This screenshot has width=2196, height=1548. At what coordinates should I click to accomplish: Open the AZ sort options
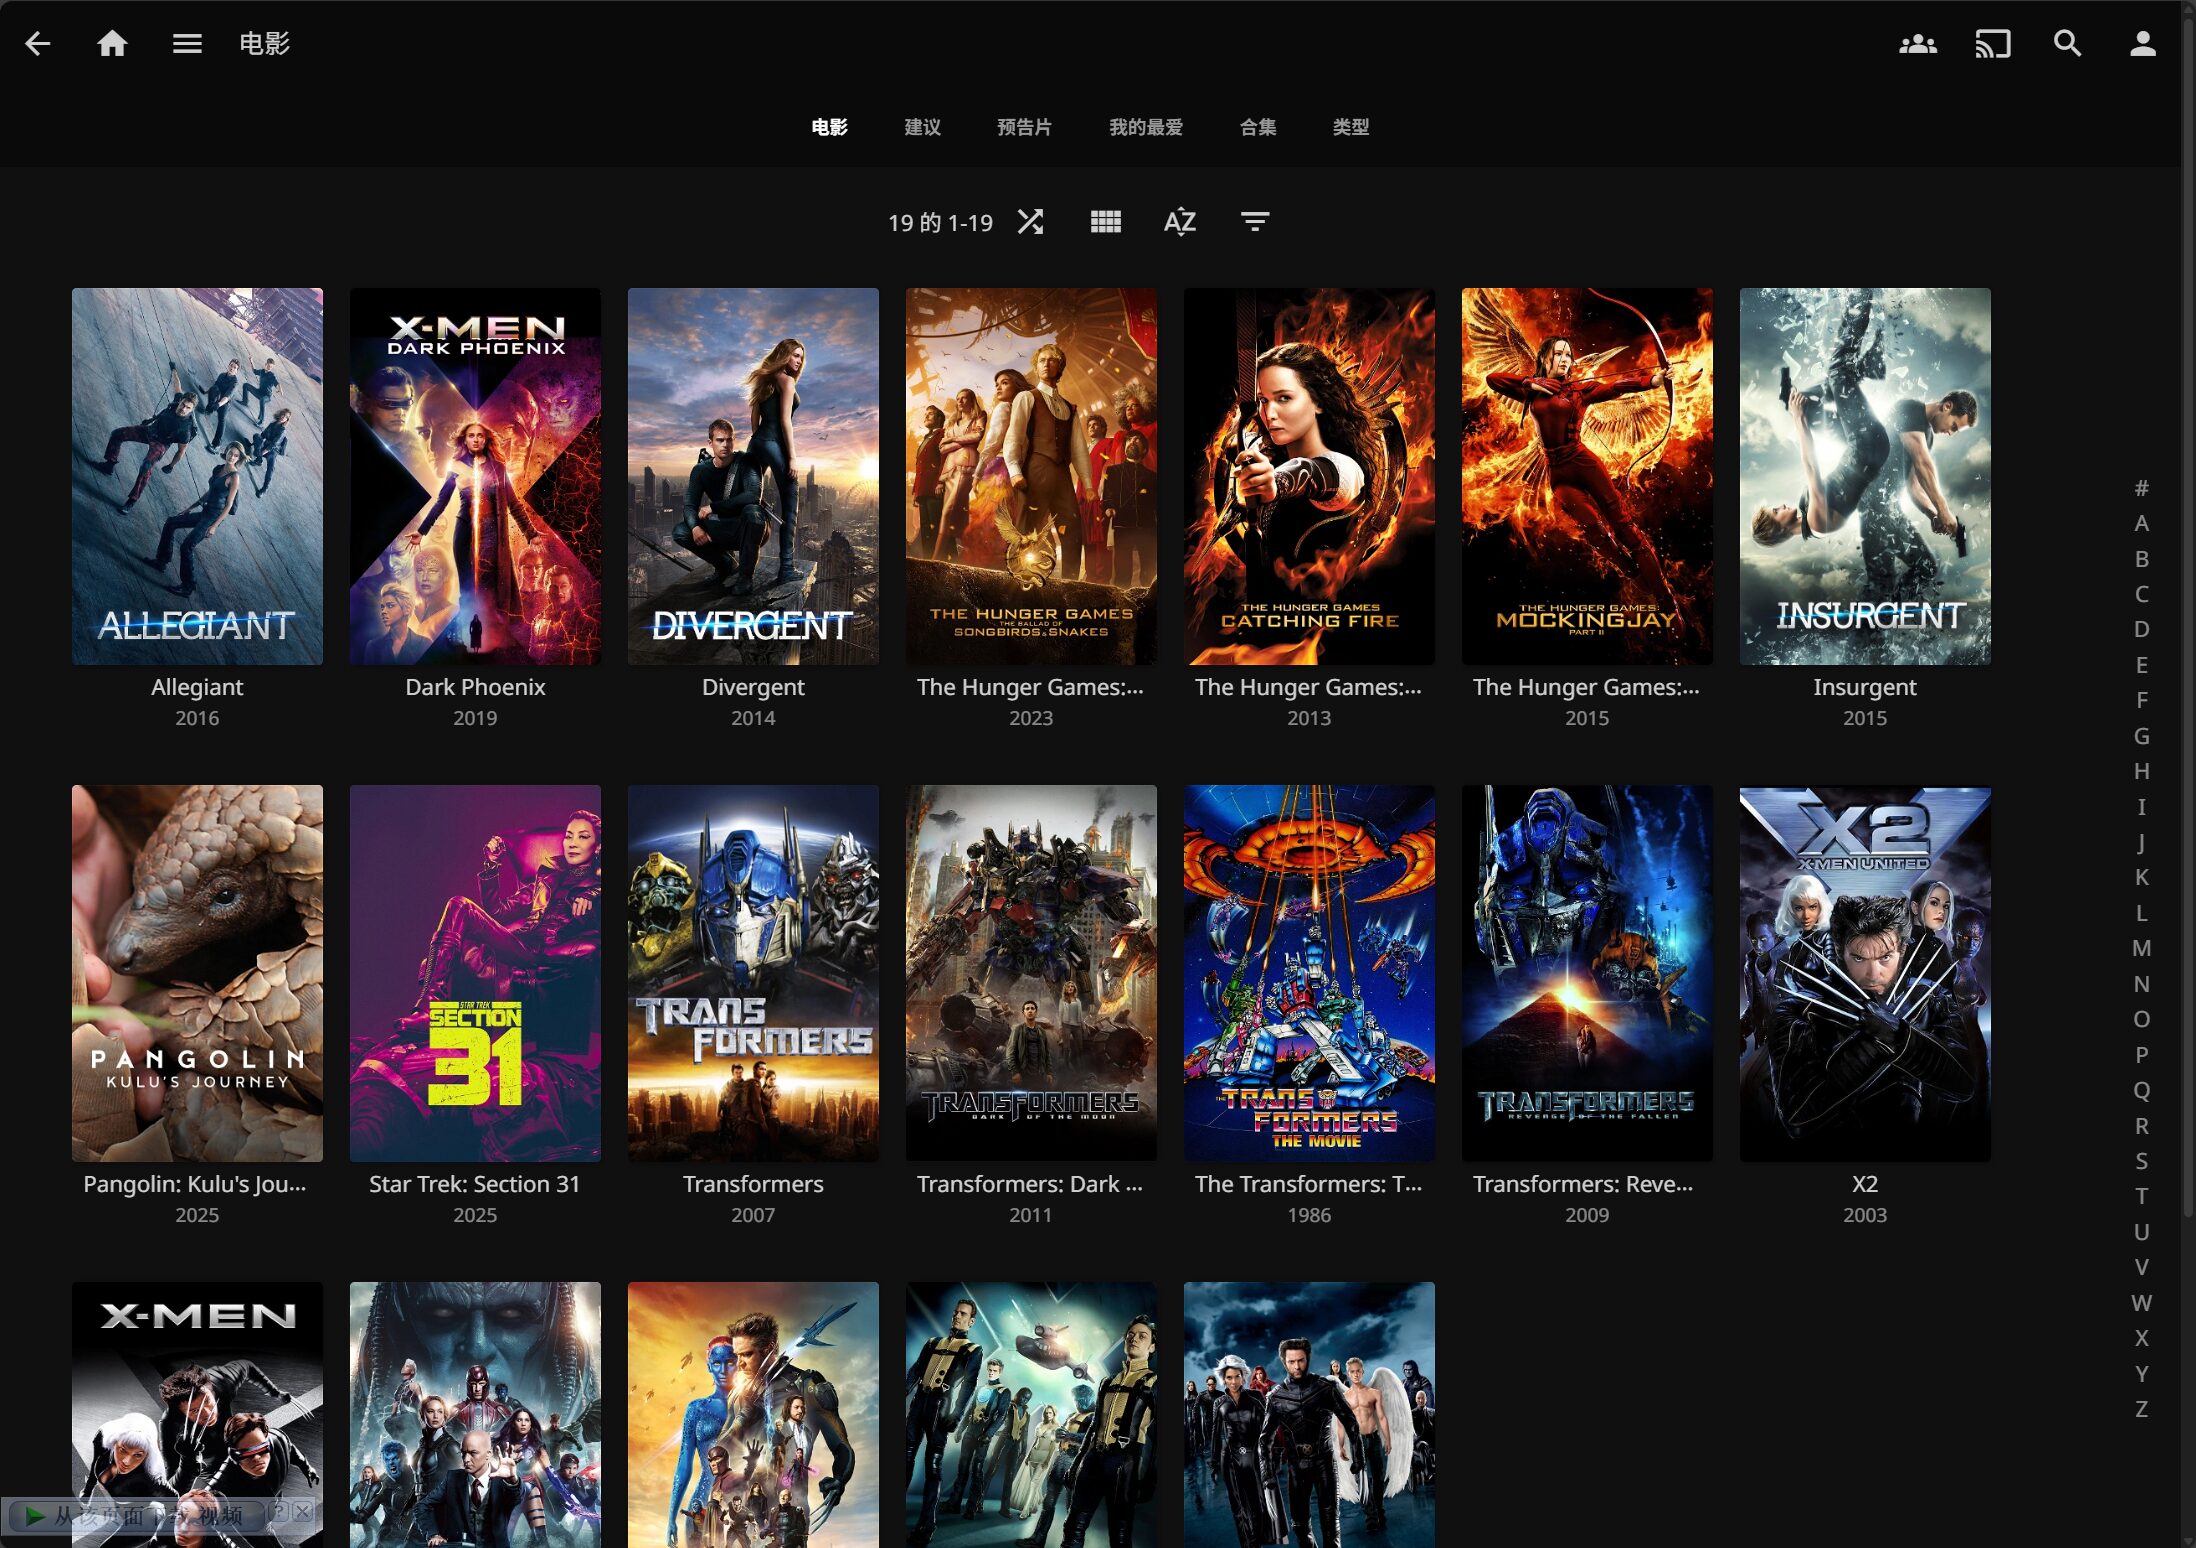[x=1180, y=221]
